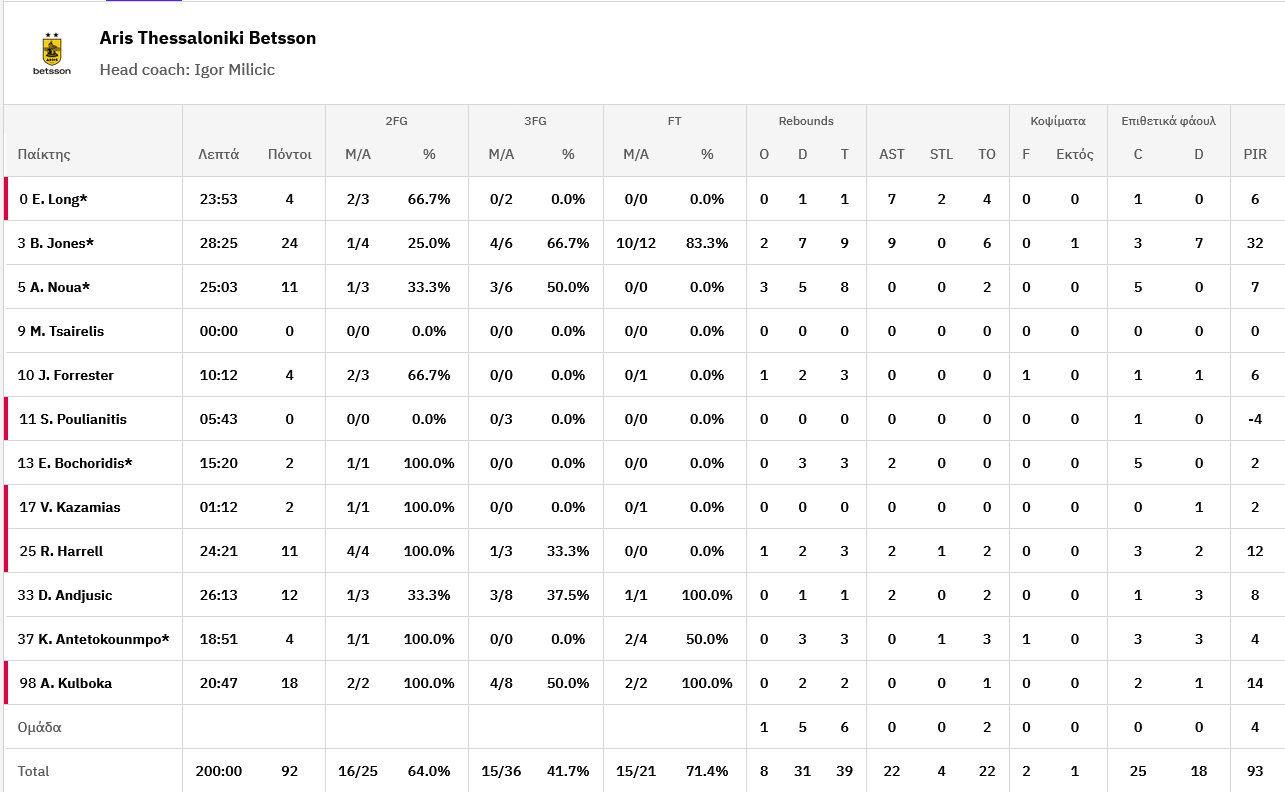Select S. Poulianitis from the roster

pyautogui.click(x=83, y=419)
